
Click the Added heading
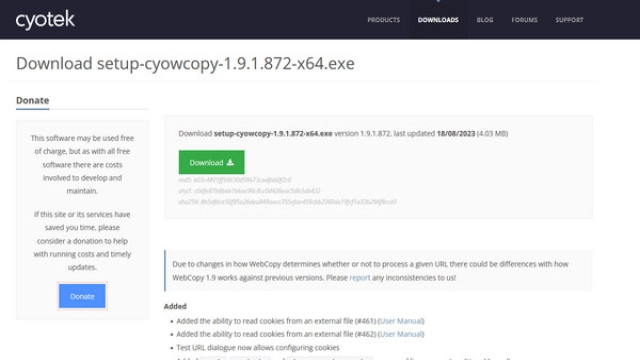coord(175,306)
